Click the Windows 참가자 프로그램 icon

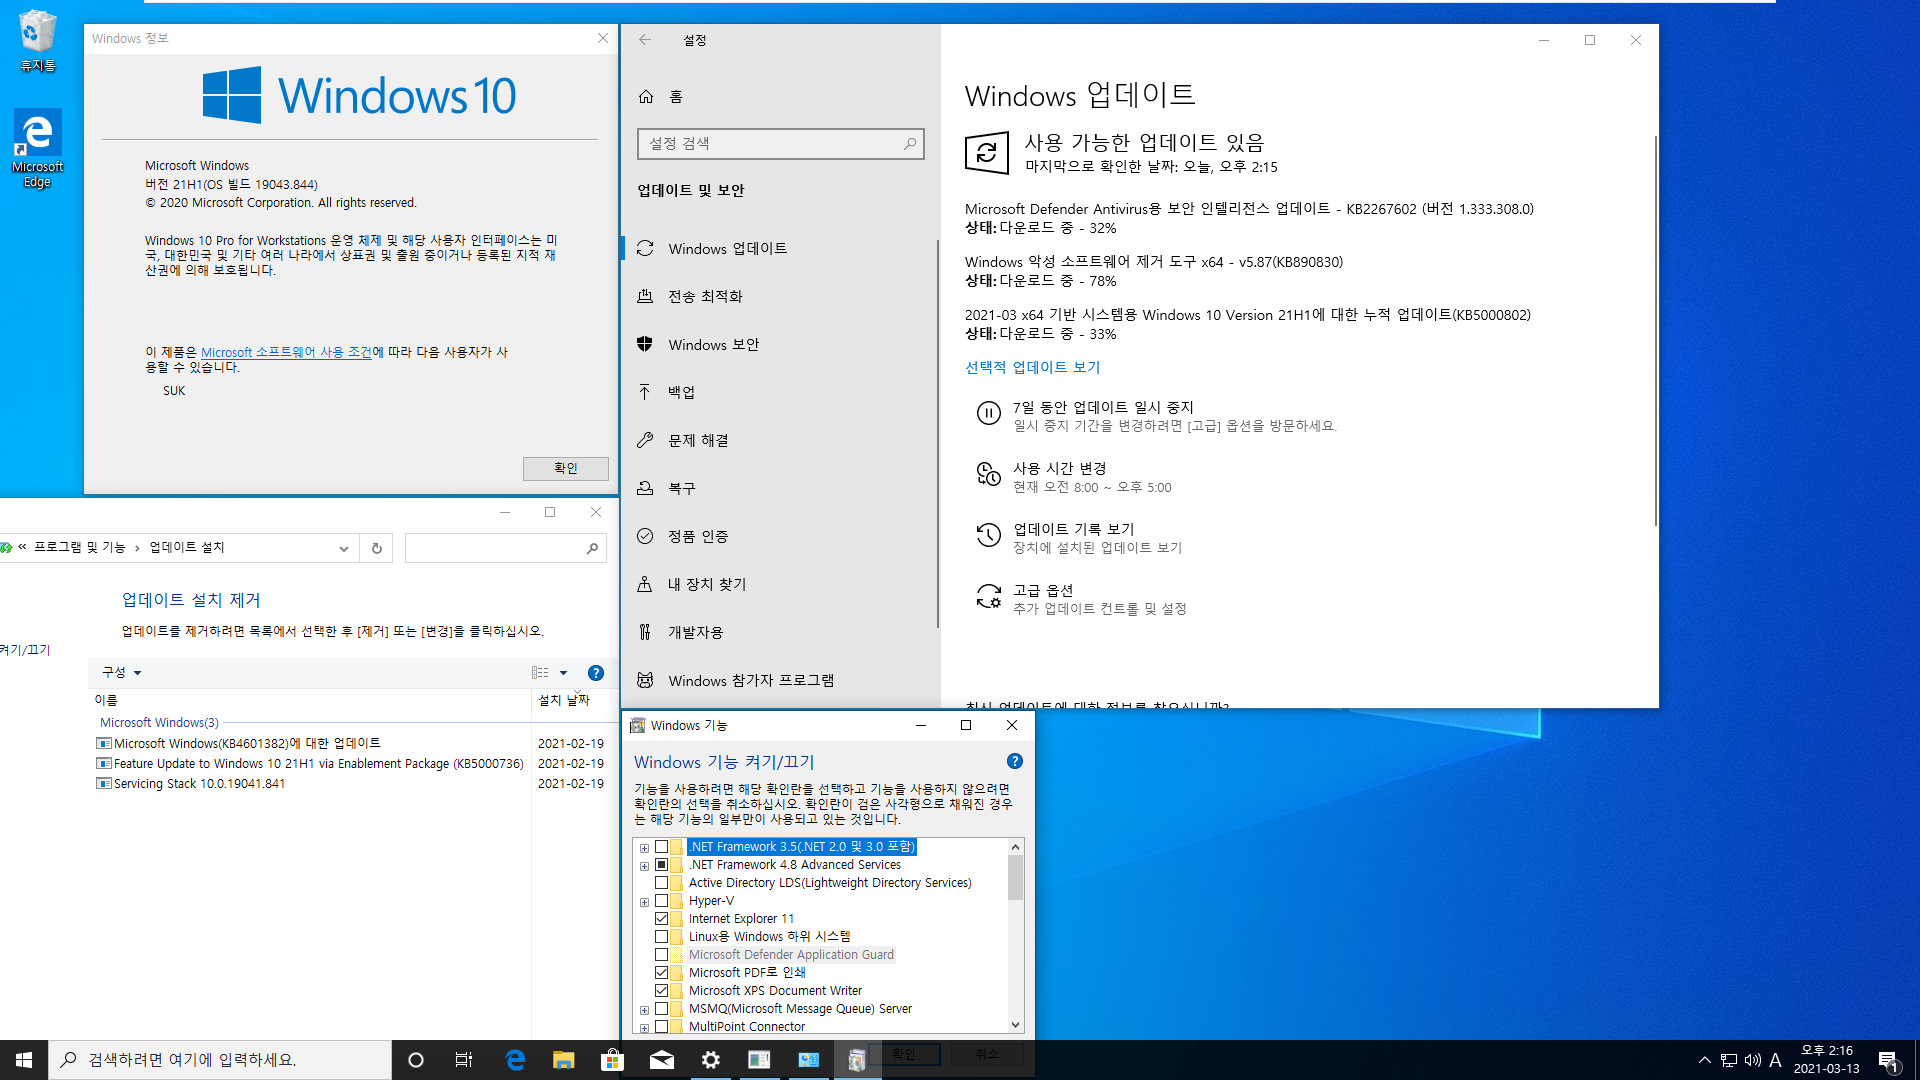tap(645, 679)
